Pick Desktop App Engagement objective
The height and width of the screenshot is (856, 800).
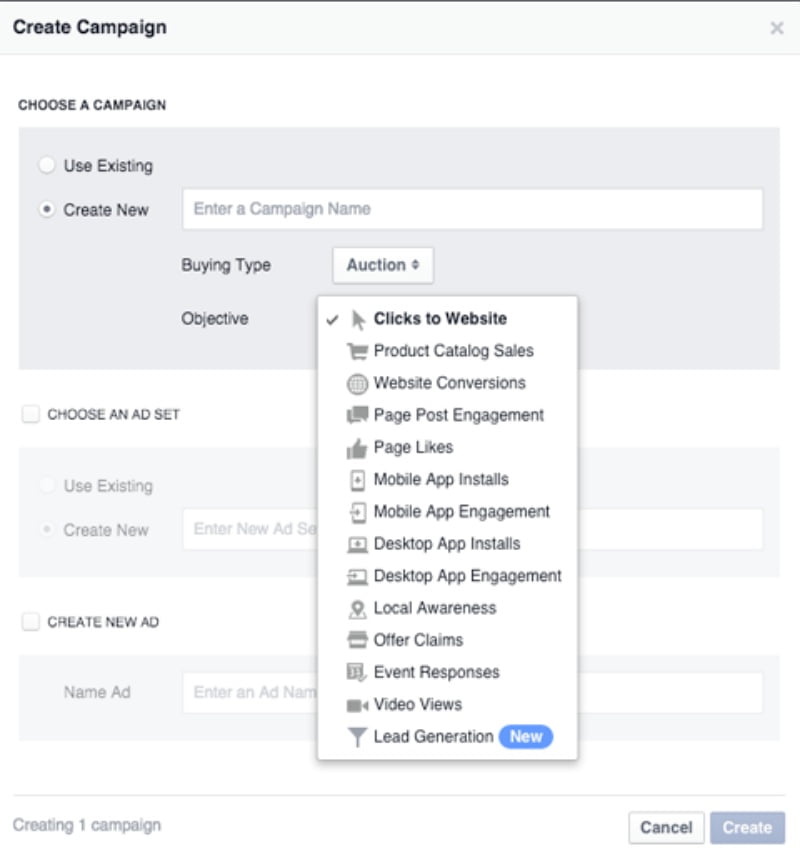[x=467, y=576]
